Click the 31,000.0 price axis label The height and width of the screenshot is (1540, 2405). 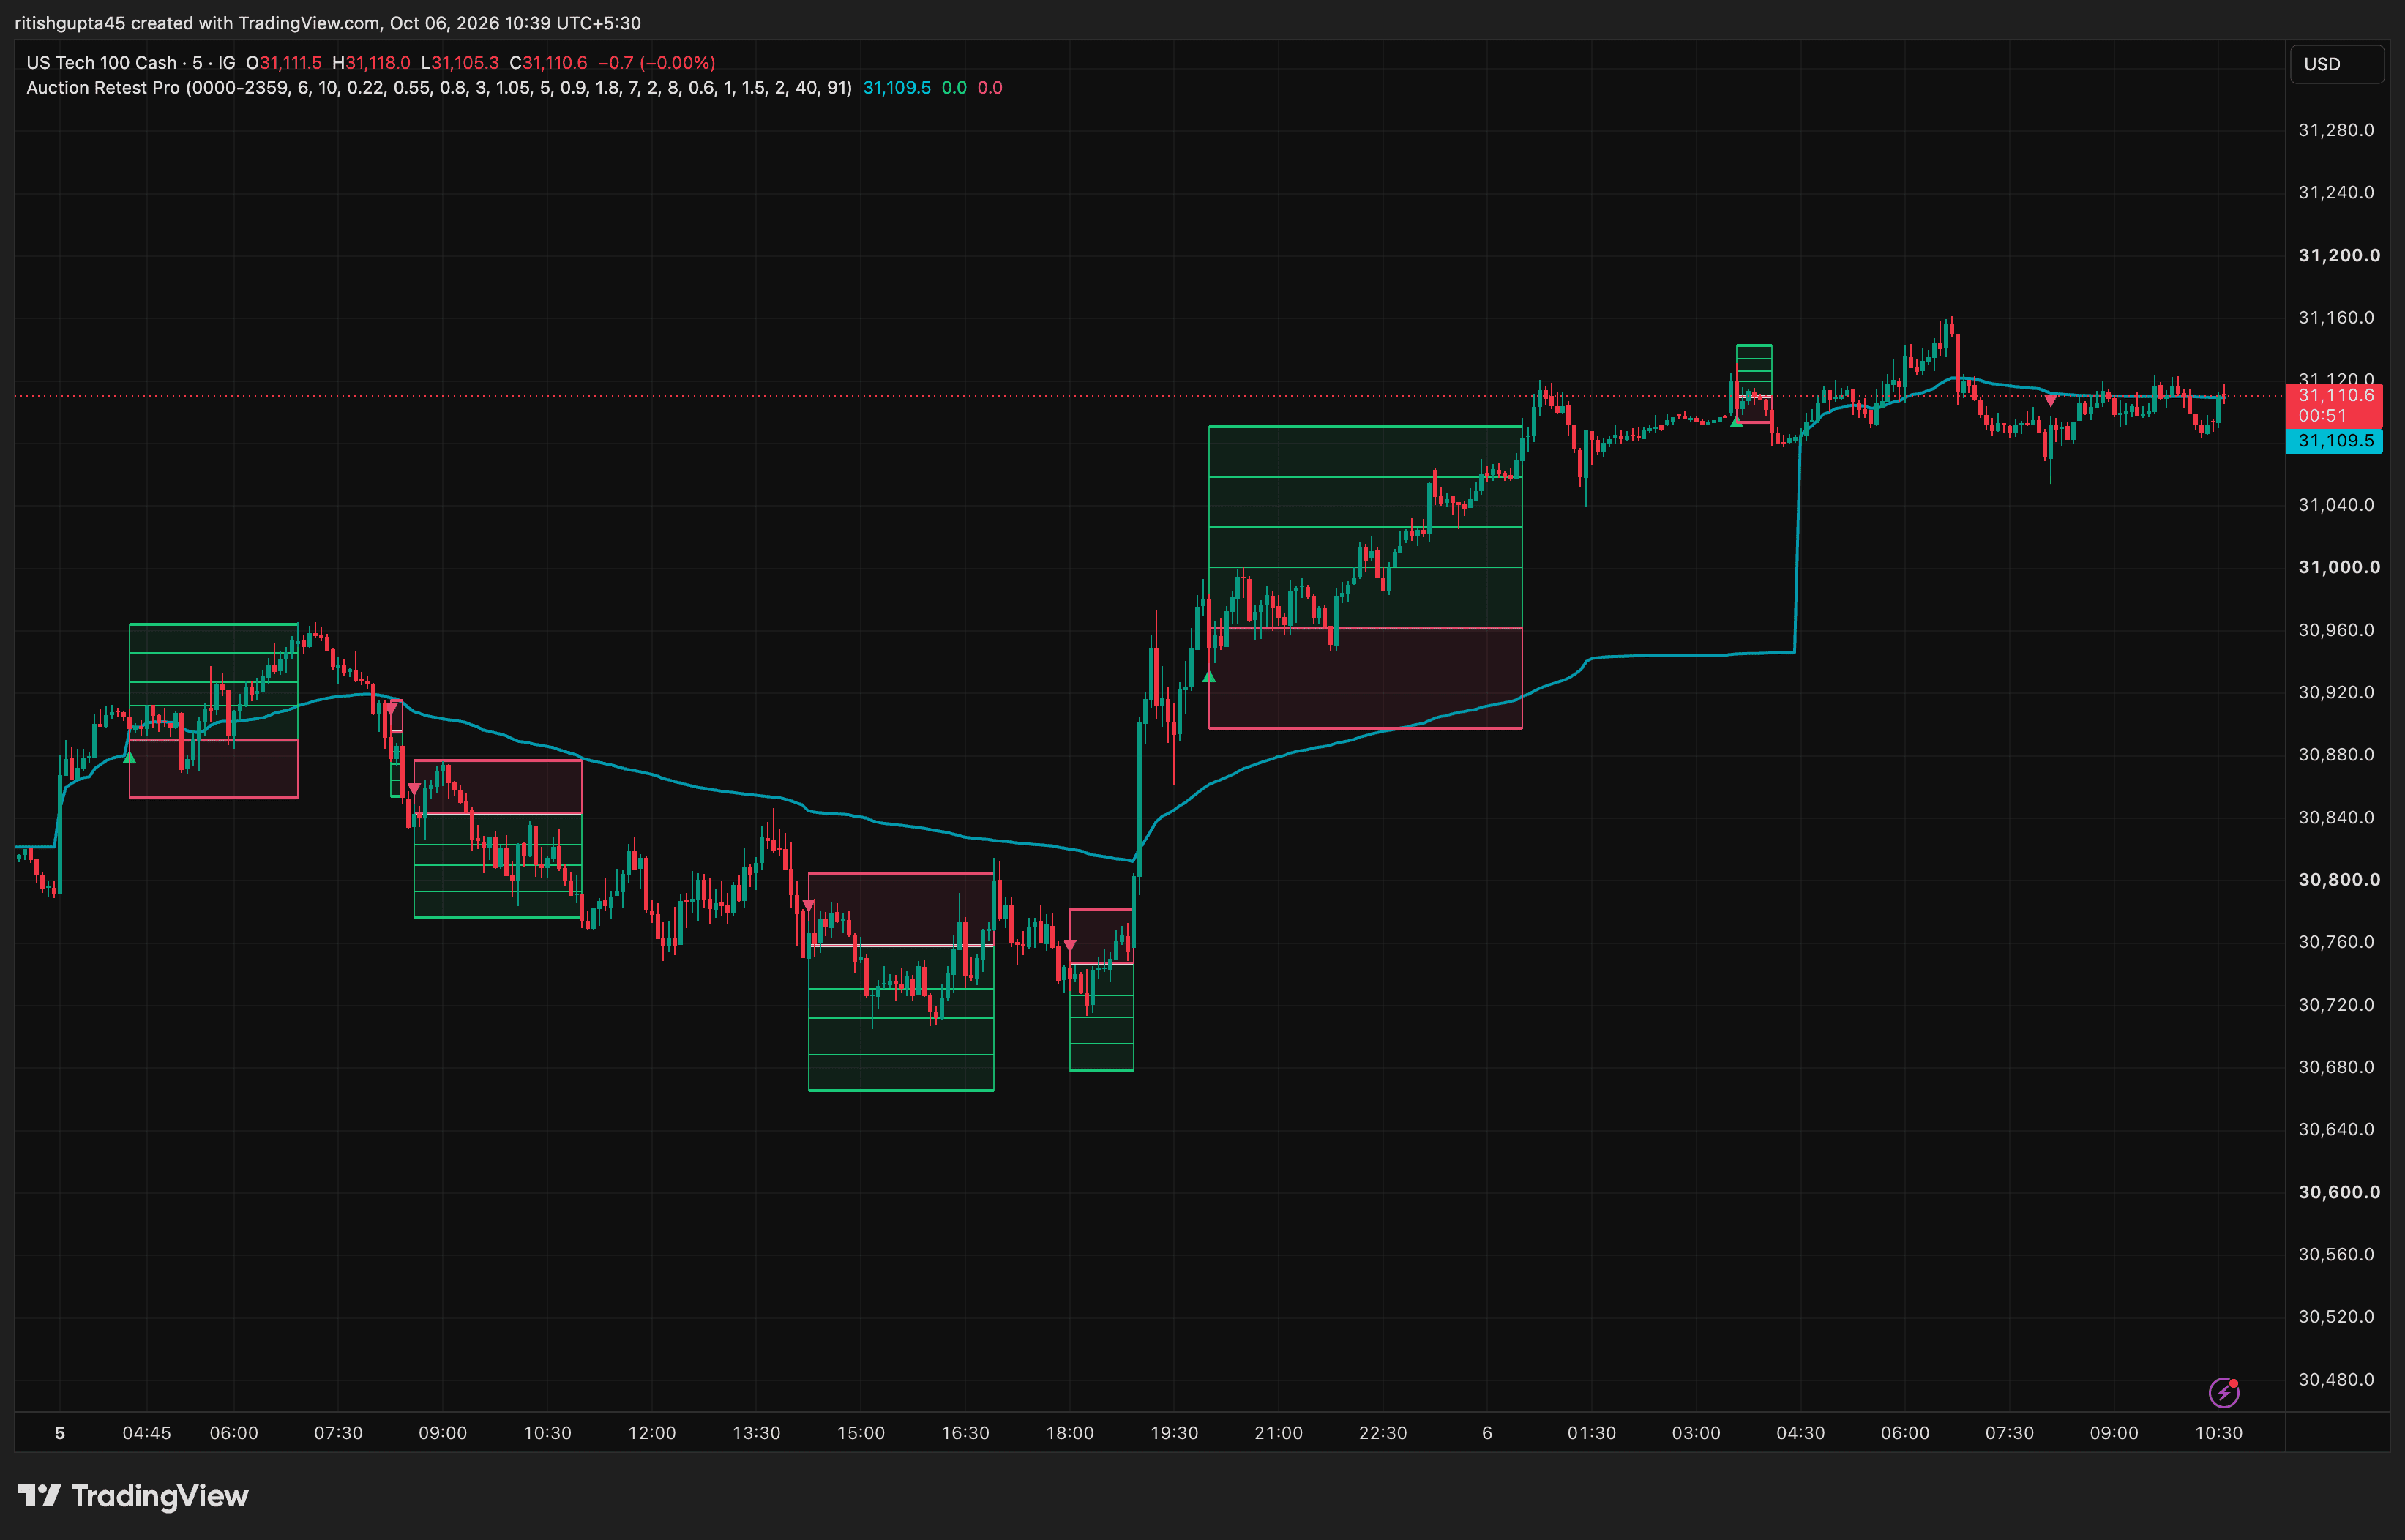pyautogui.click(x=2339, y=567)
